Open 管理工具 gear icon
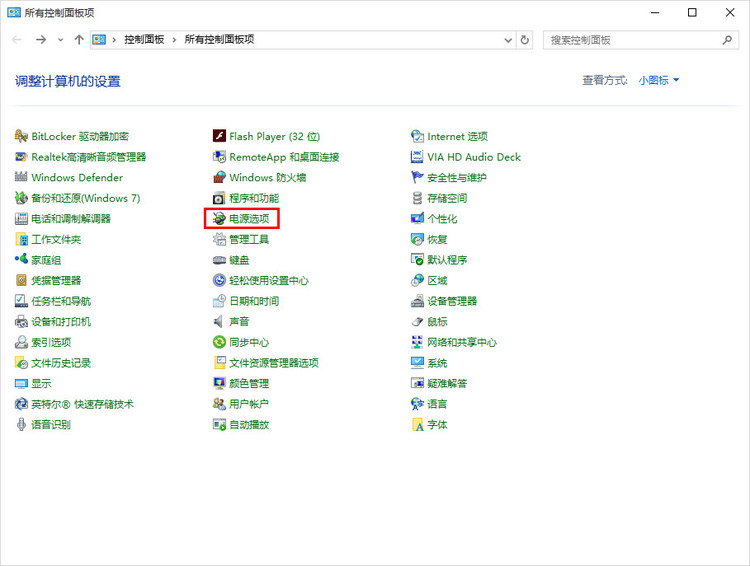 (x=219, y=239)
